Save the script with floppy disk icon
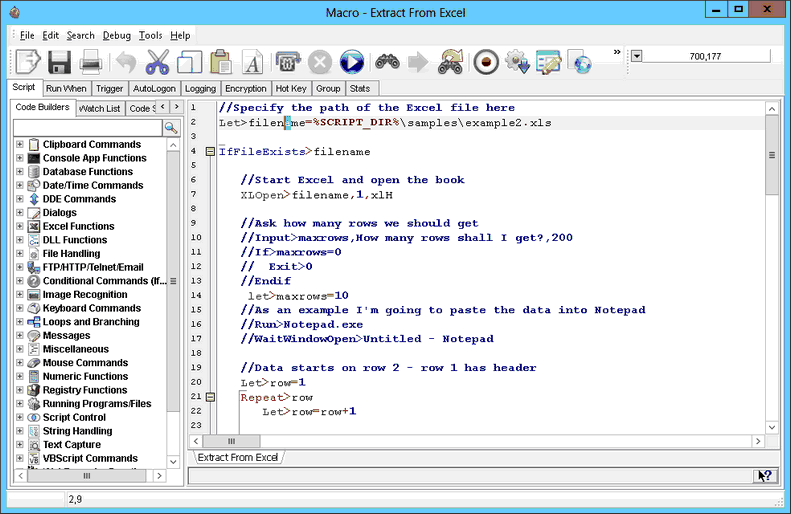The image size is (791, 514). pyautogui.click(x=60, y=63)
